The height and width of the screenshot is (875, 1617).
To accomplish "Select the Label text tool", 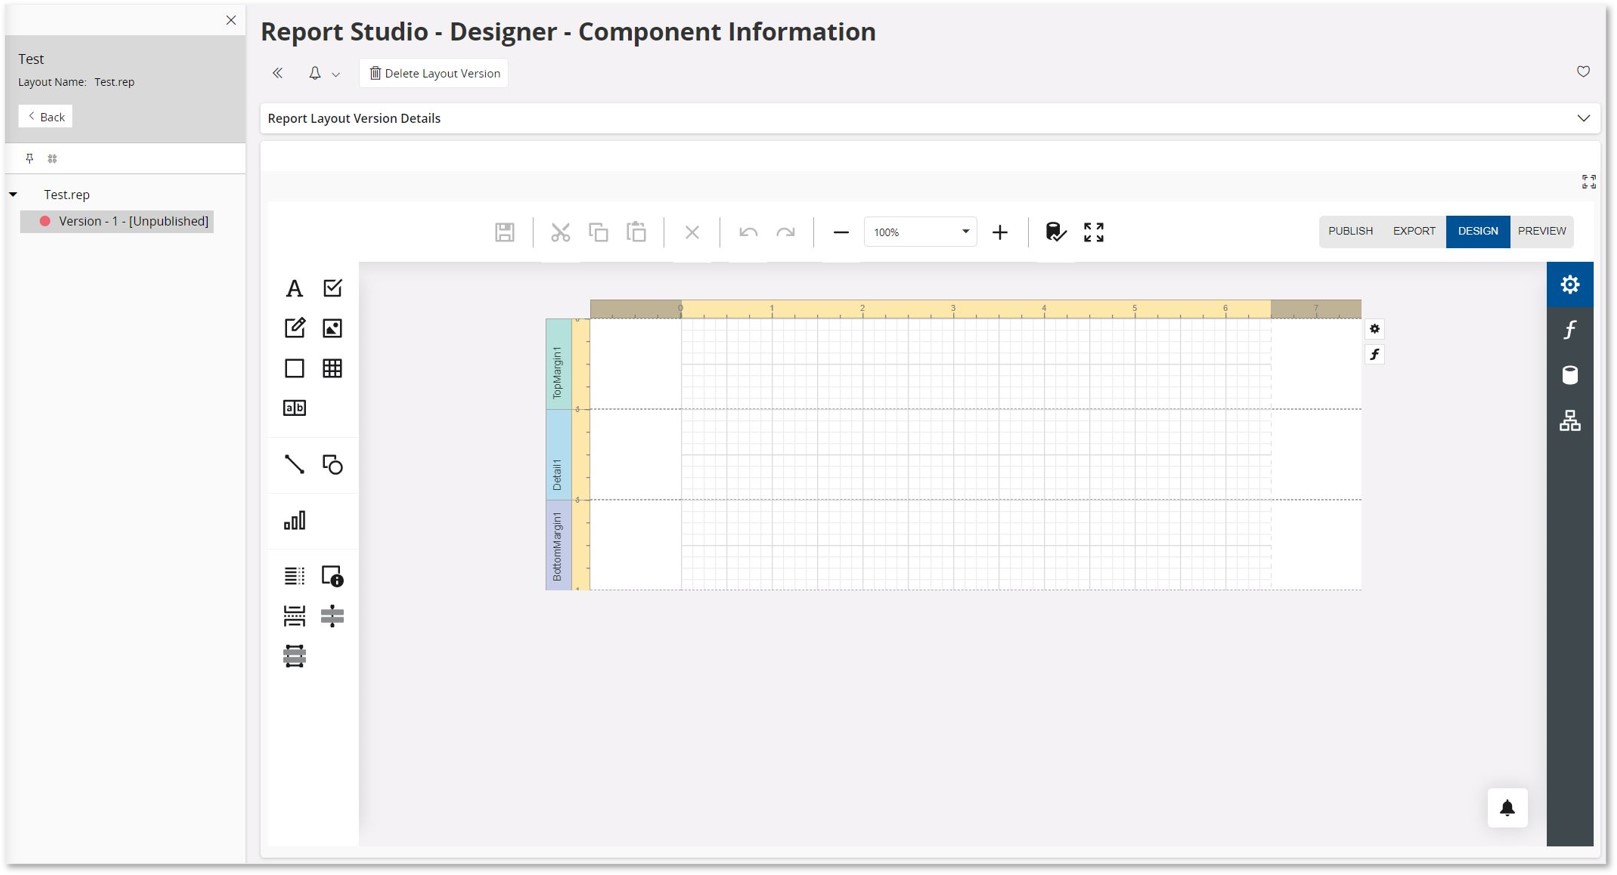I will click(x=294, y=289).
